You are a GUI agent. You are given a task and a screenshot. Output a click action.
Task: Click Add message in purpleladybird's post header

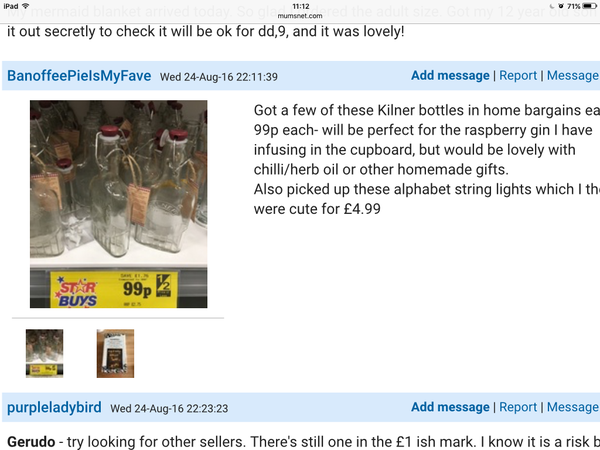click(x=450, y=407)
